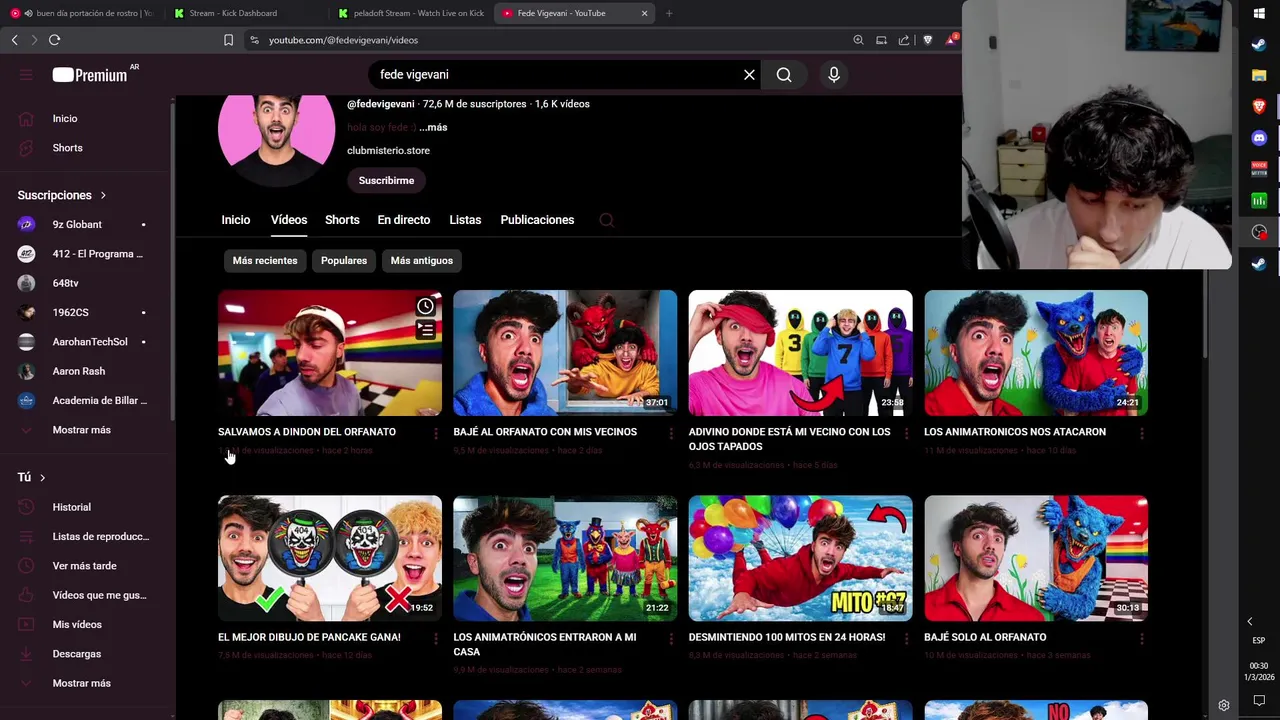1280x720 pixels.
Task: Go back with the browser back arrow
Action: [14, 40]
